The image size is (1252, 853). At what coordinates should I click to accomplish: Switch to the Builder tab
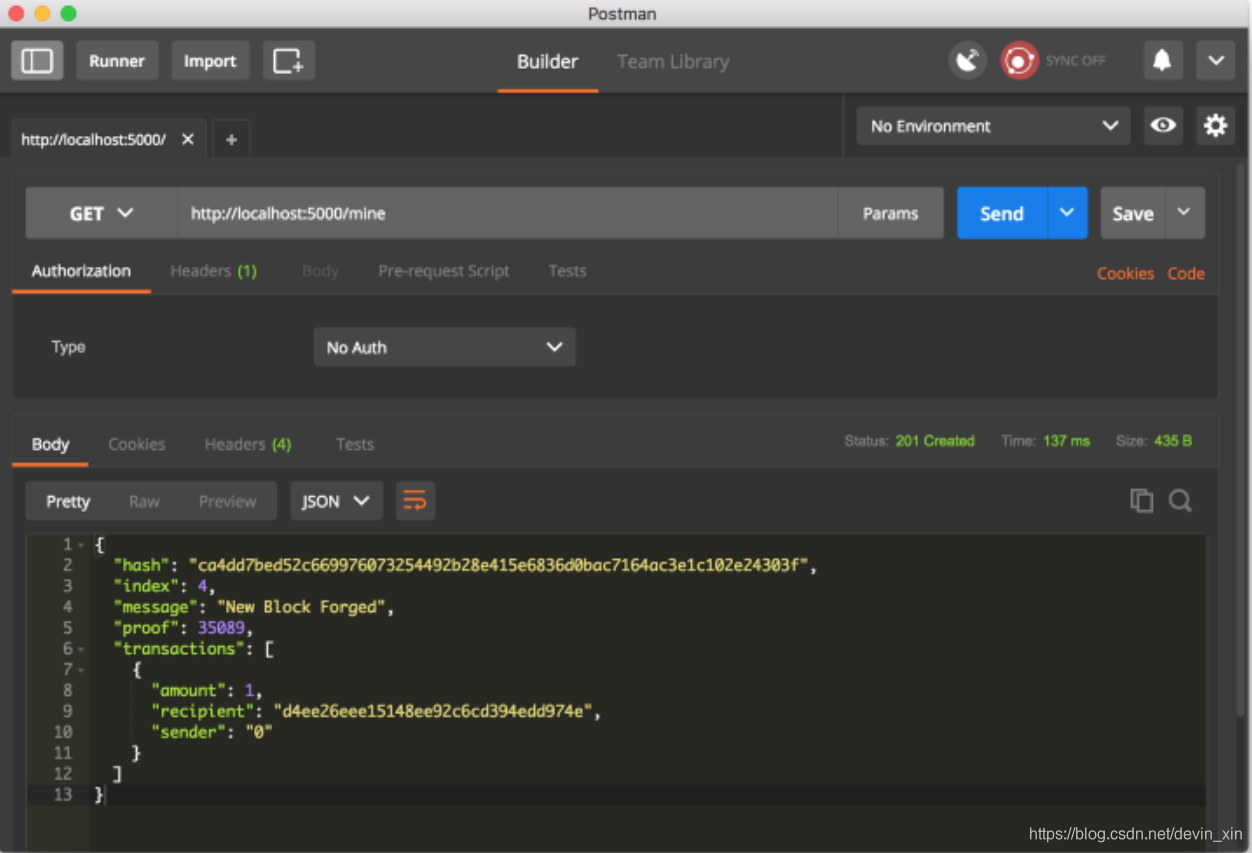click(547, 62)
